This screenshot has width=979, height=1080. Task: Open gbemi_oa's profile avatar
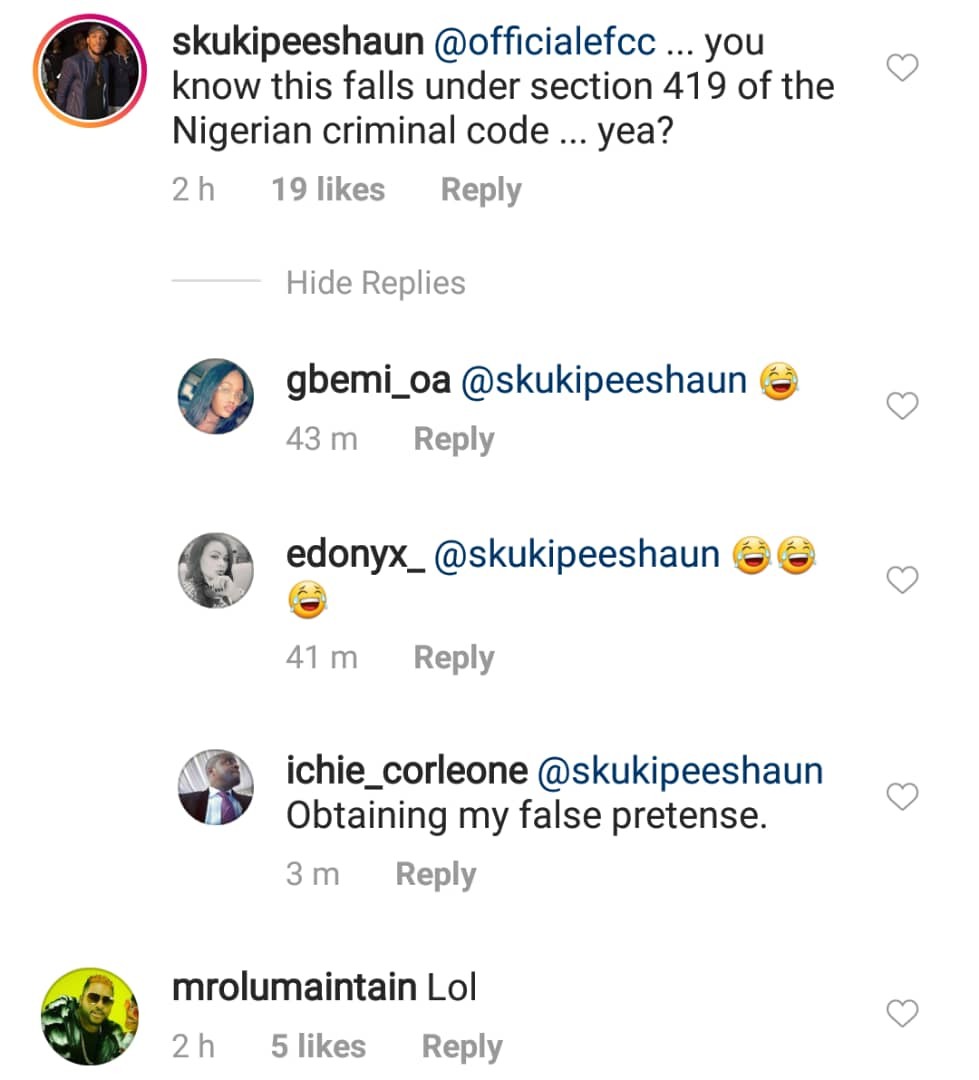pyautogui.click(x=215, y=396)
